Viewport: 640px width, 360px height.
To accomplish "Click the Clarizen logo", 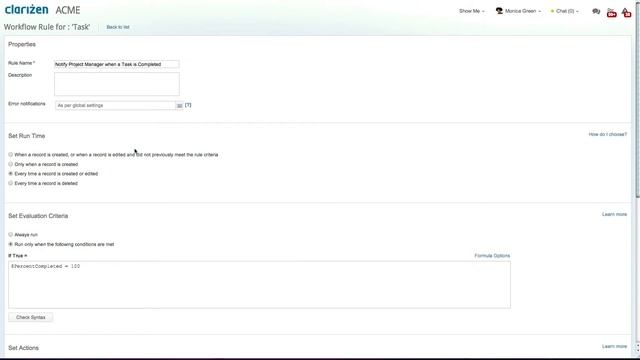I will point(27,9).
